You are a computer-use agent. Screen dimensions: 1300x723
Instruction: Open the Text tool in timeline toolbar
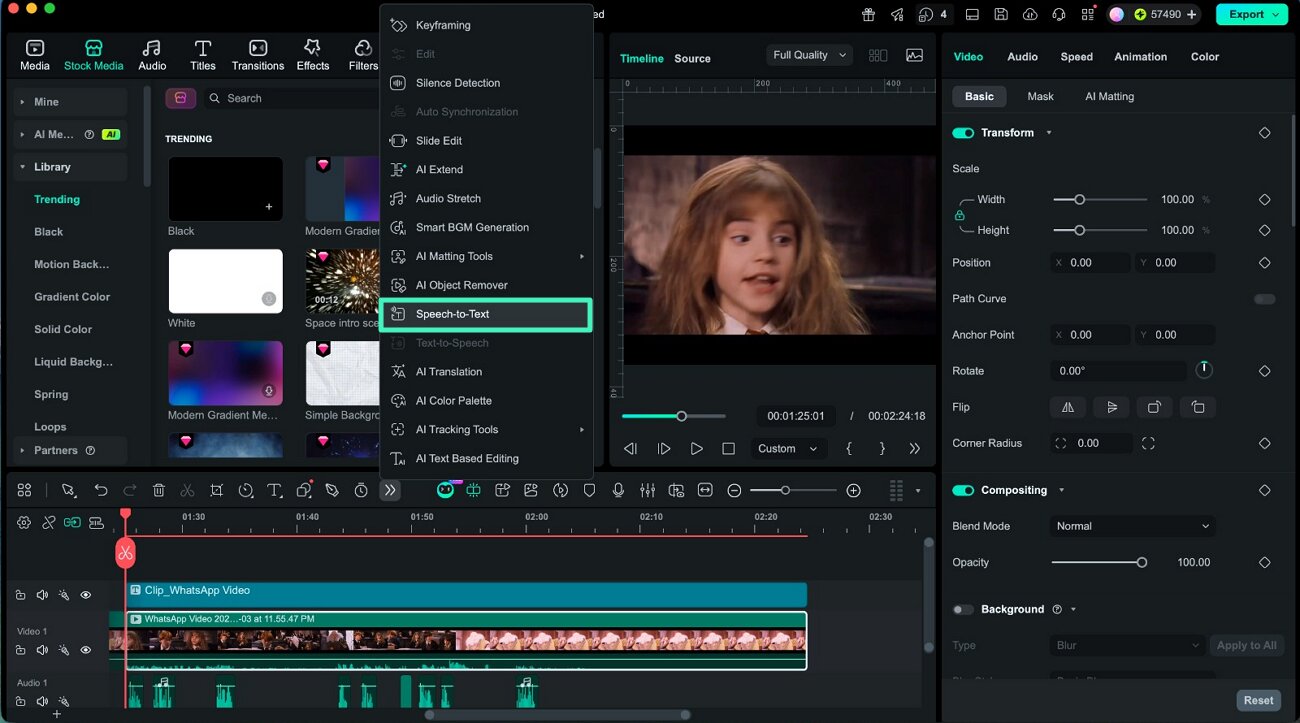pyautogui.click(x=274, y=490)
